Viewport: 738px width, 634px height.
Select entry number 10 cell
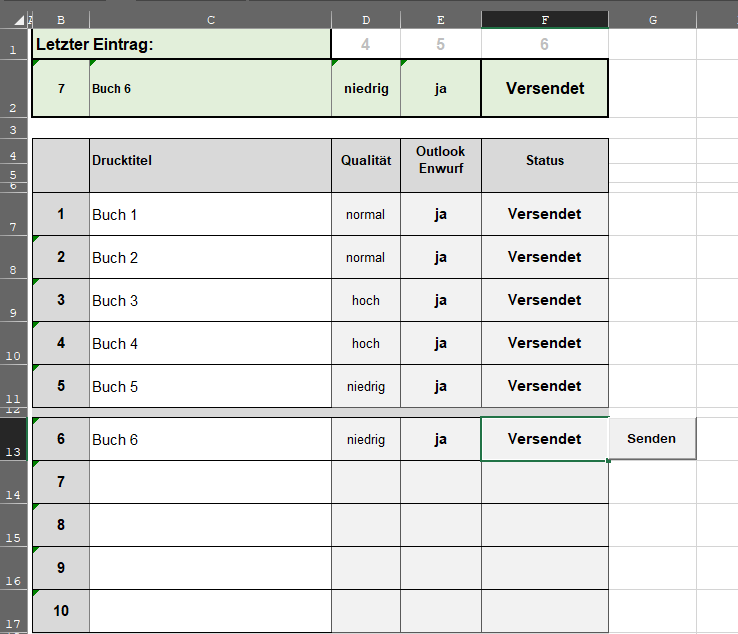tap(61, 611)
